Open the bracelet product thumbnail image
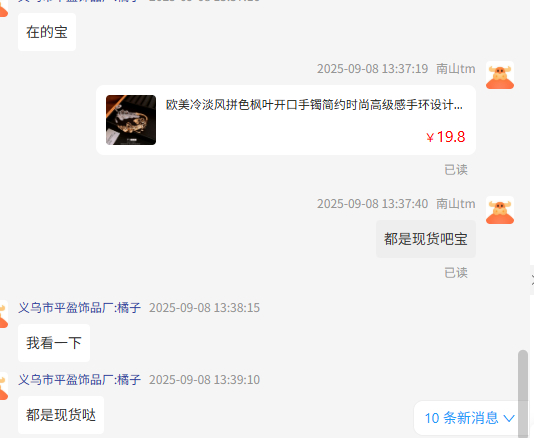534x438 pixels. [131, 120]
